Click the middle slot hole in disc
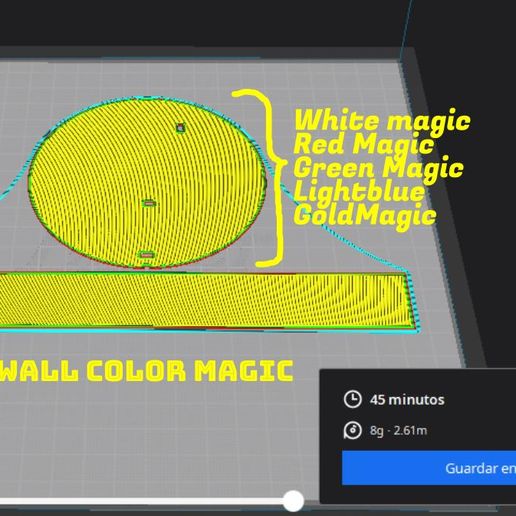516x516 pixels. point(149,203)
